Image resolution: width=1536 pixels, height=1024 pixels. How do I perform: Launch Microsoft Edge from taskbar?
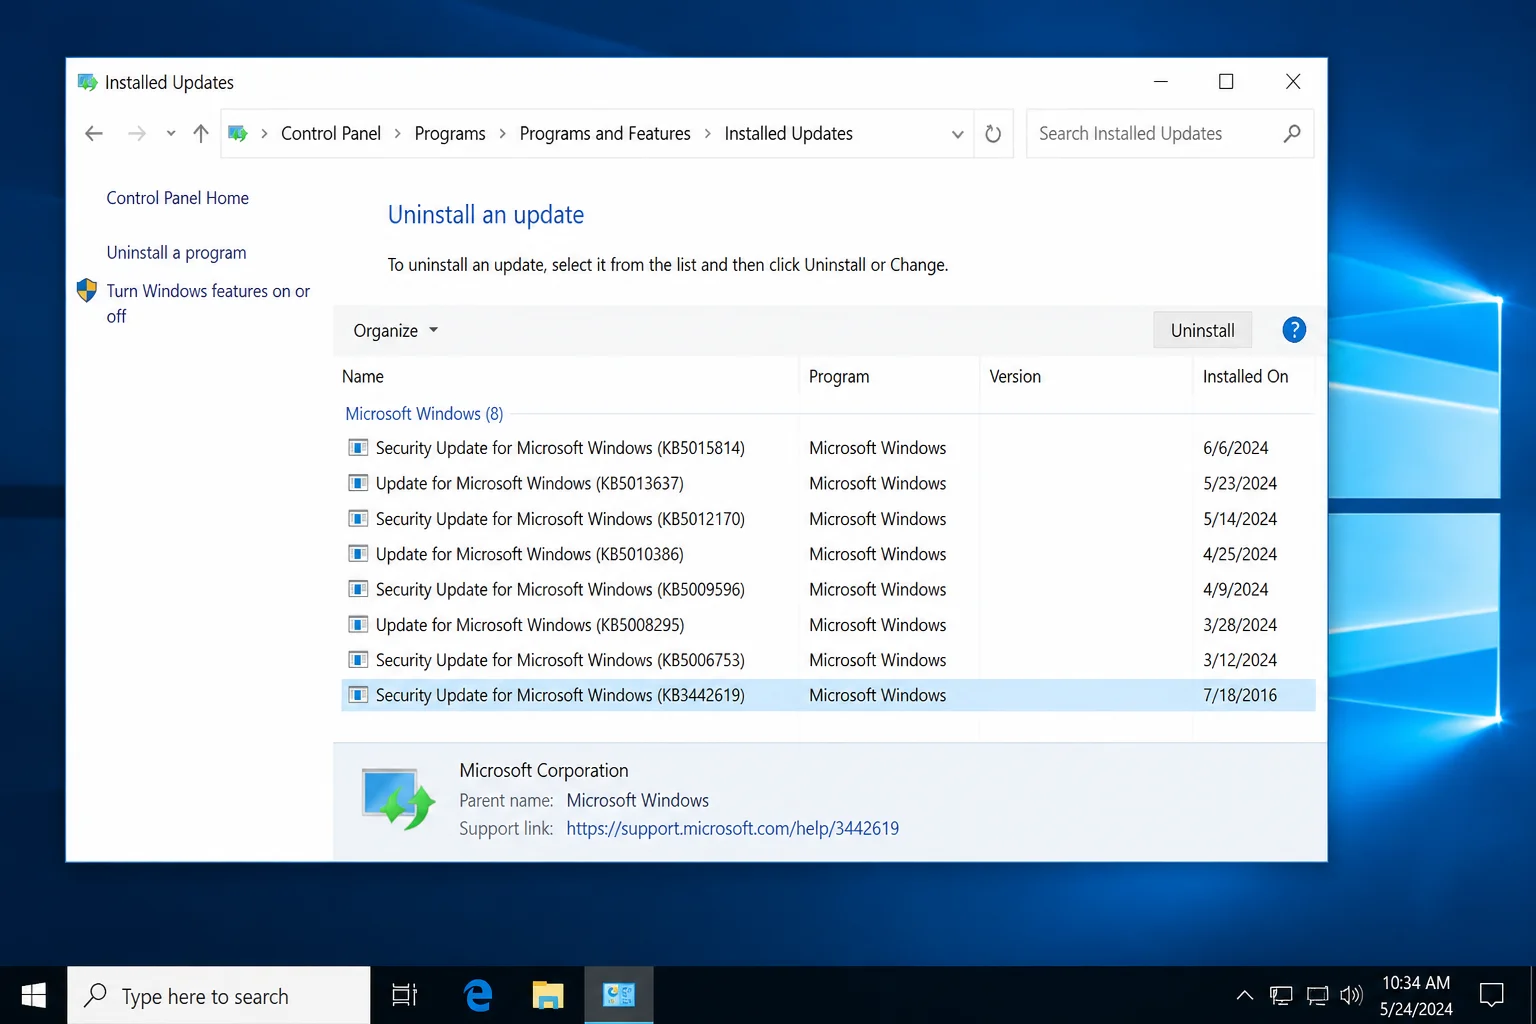[x=479, y=995]
